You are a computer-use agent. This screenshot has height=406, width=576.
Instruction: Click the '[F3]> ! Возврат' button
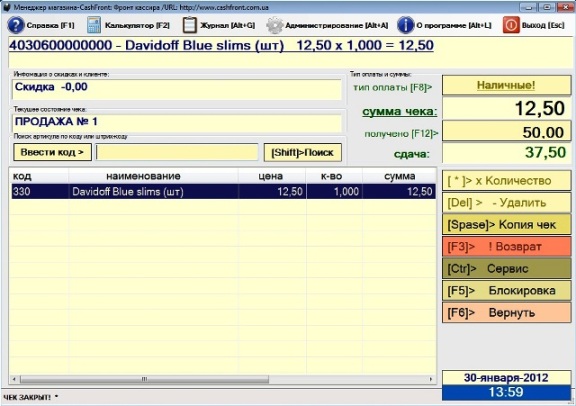[506, 247]
